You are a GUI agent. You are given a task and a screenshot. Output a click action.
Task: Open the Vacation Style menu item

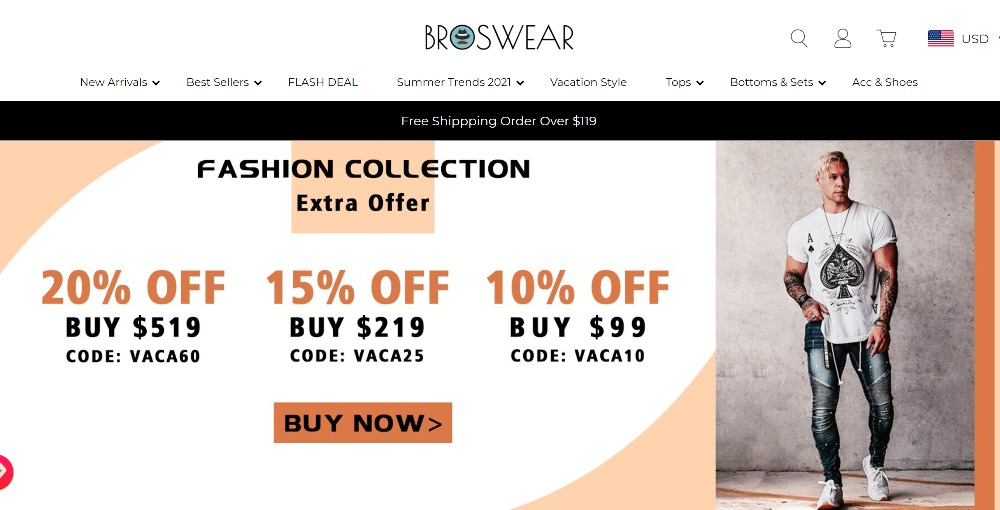pyautogui.click(x=588, y=82)
